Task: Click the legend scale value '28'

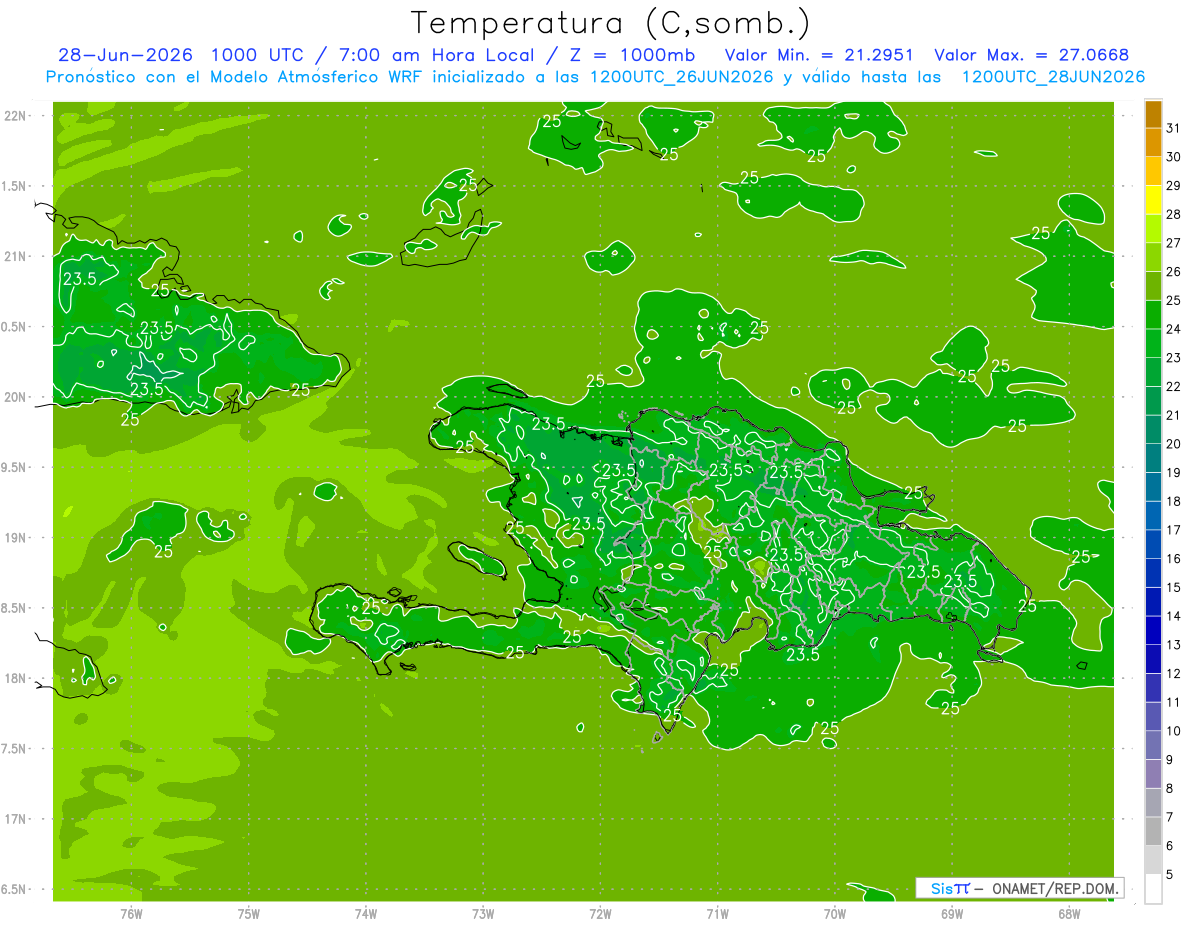Action: (x=1174, y=214)
